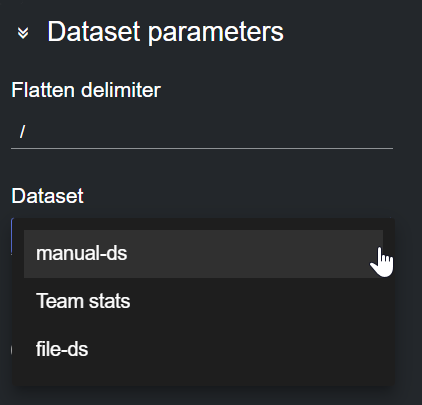The width and height of the screenshot is (422, 405).
Task: Click the Dataset select box left edge
Action: coord(12,236)
